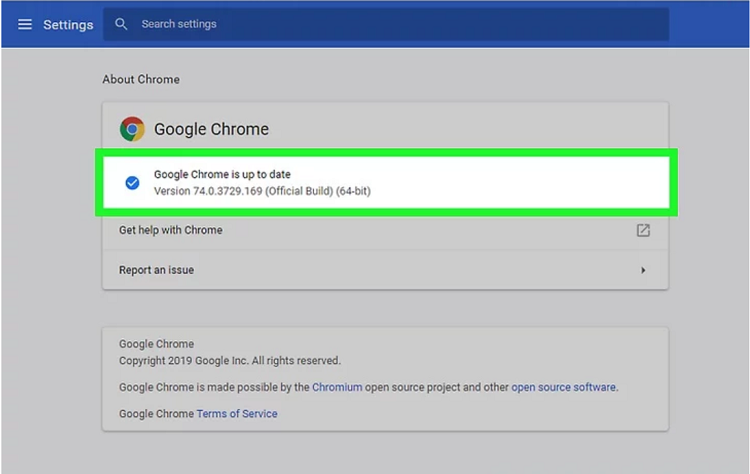
Task: Open the Report an issue row
Action: [385, 270]
